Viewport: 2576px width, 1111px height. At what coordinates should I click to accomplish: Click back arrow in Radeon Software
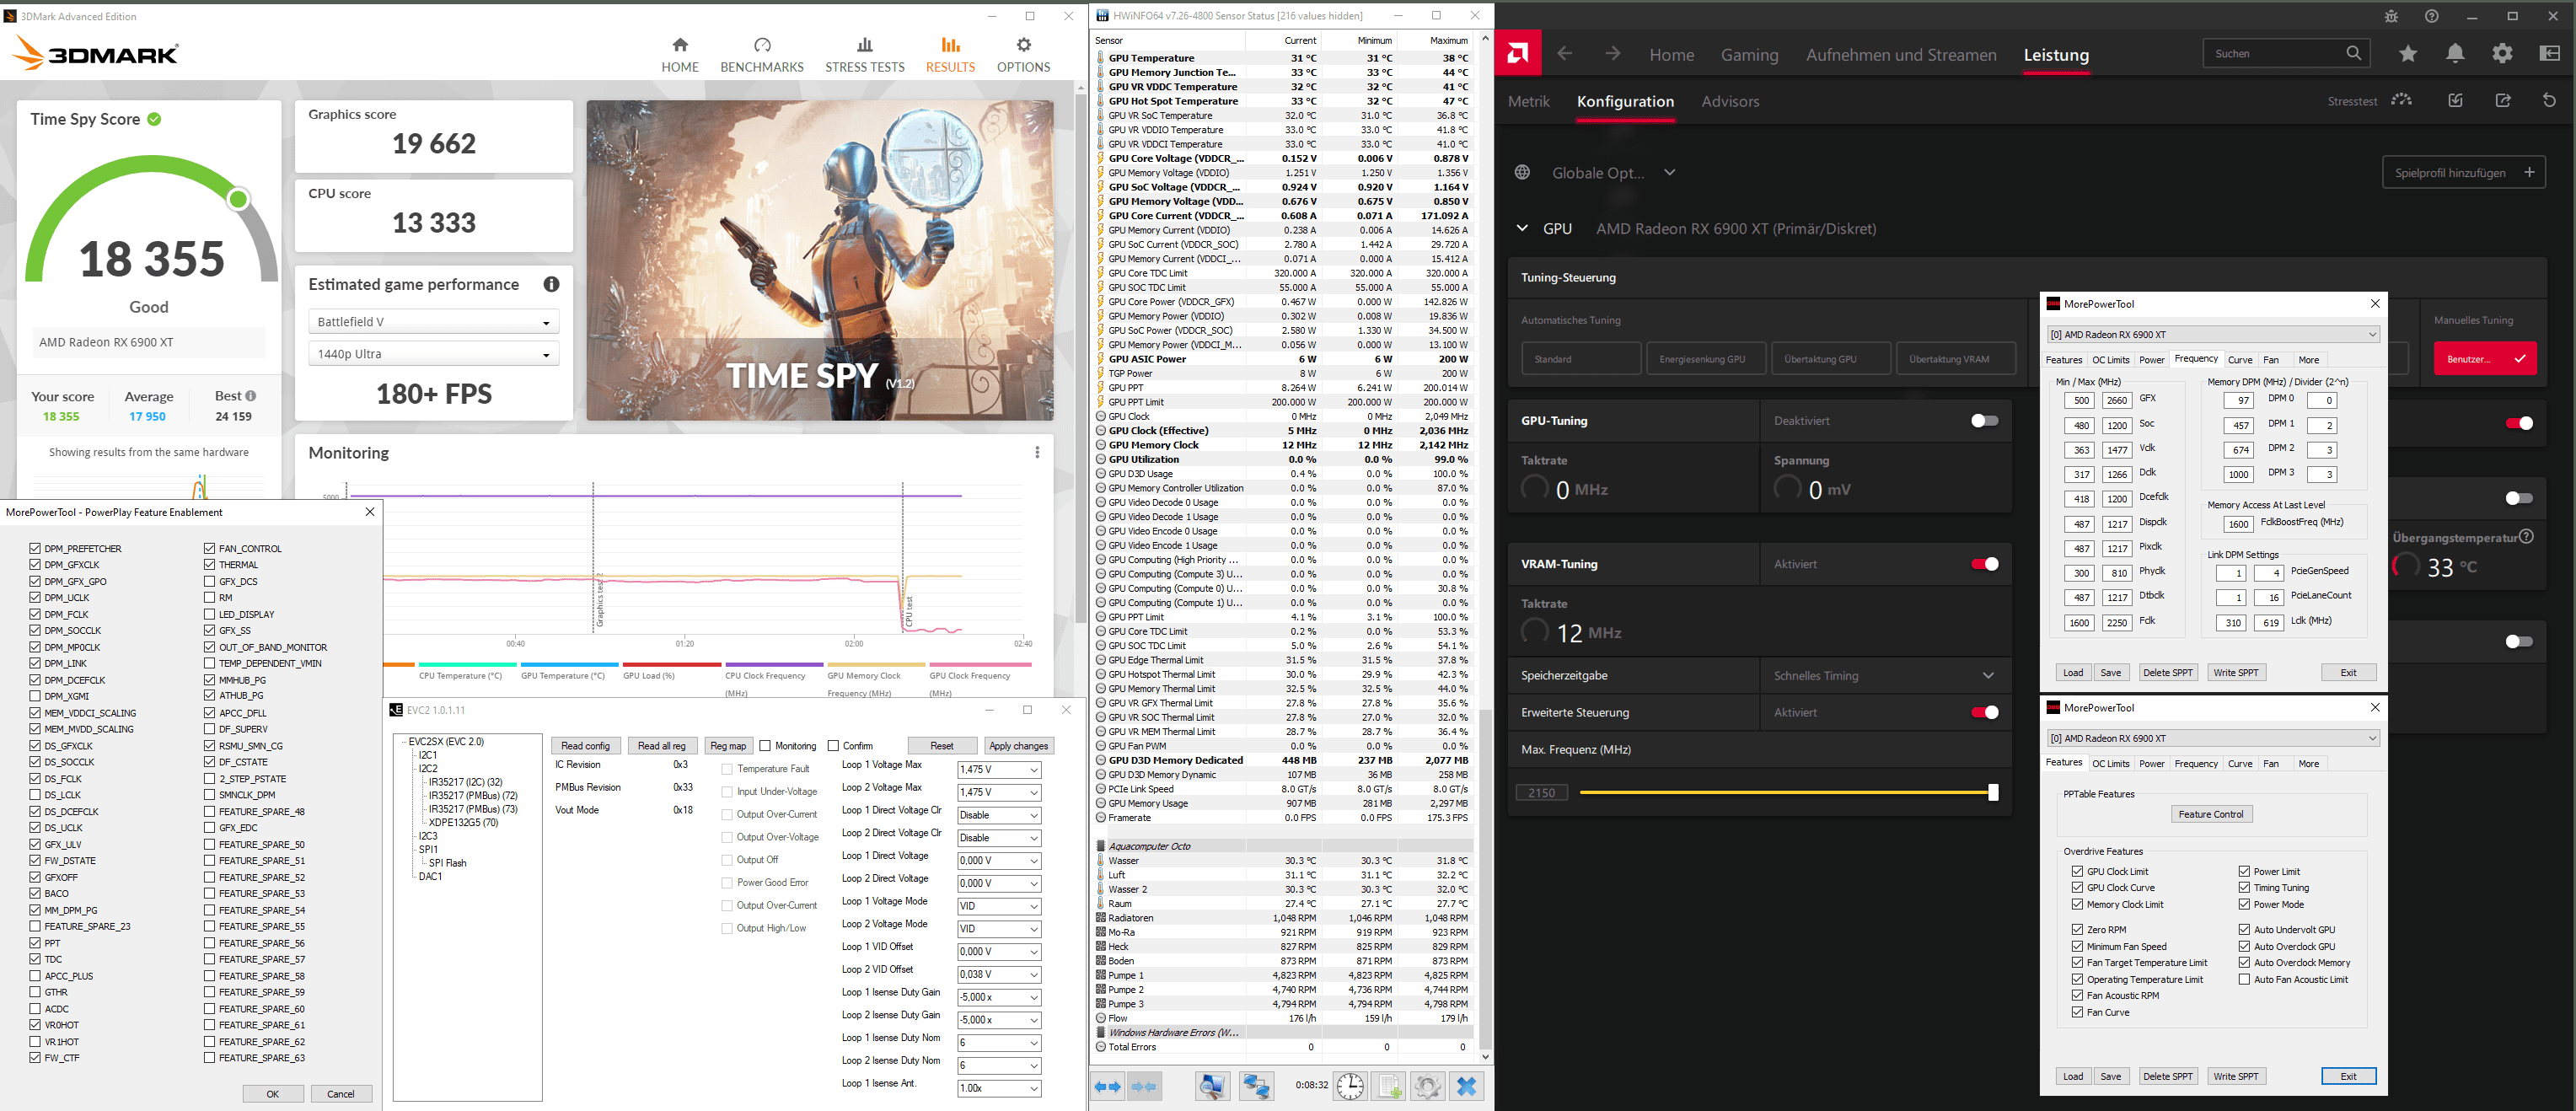click(x=1565, y=54)
